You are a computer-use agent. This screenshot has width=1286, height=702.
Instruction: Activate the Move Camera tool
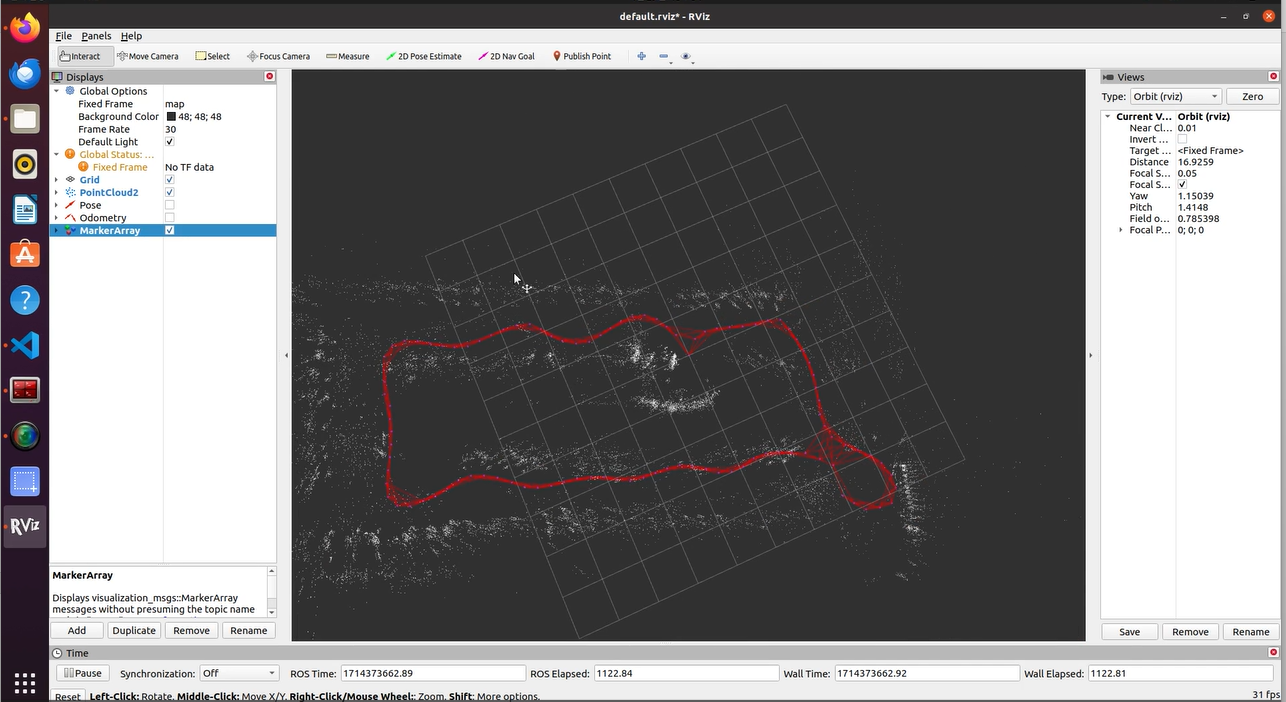(148, 56)
